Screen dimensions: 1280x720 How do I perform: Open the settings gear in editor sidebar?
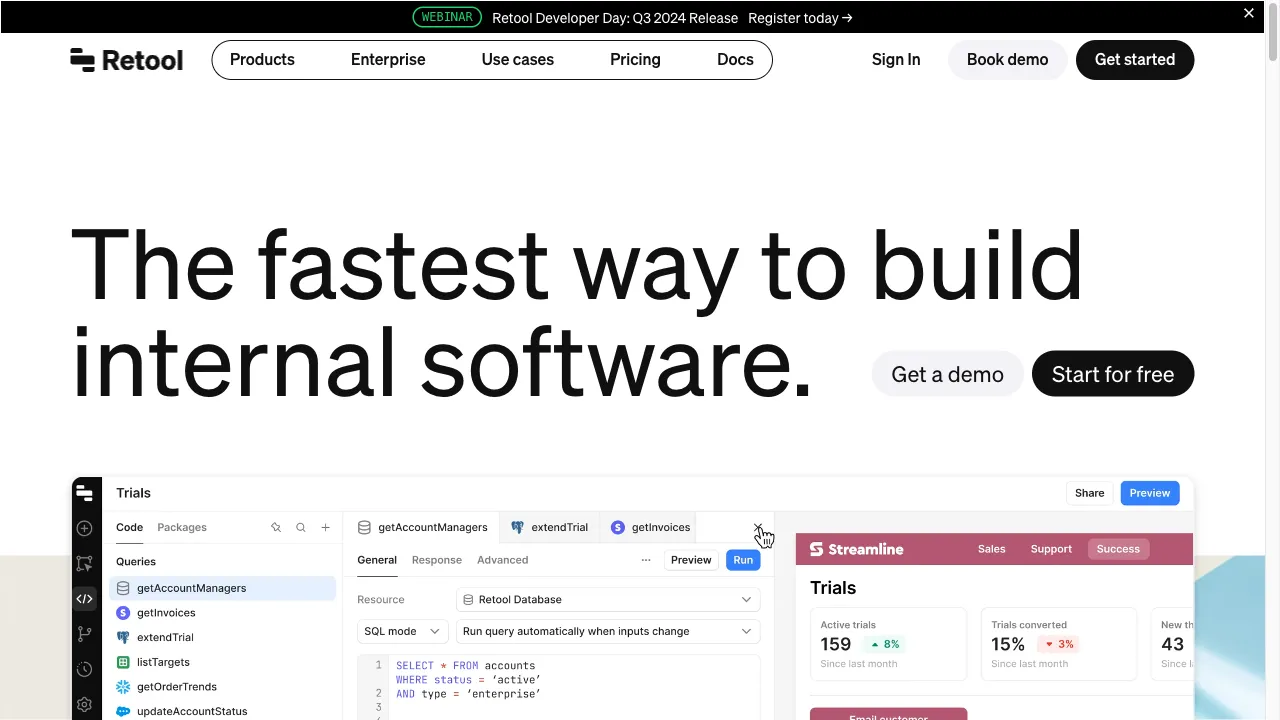pyautogui.click(x=85, y=704)
